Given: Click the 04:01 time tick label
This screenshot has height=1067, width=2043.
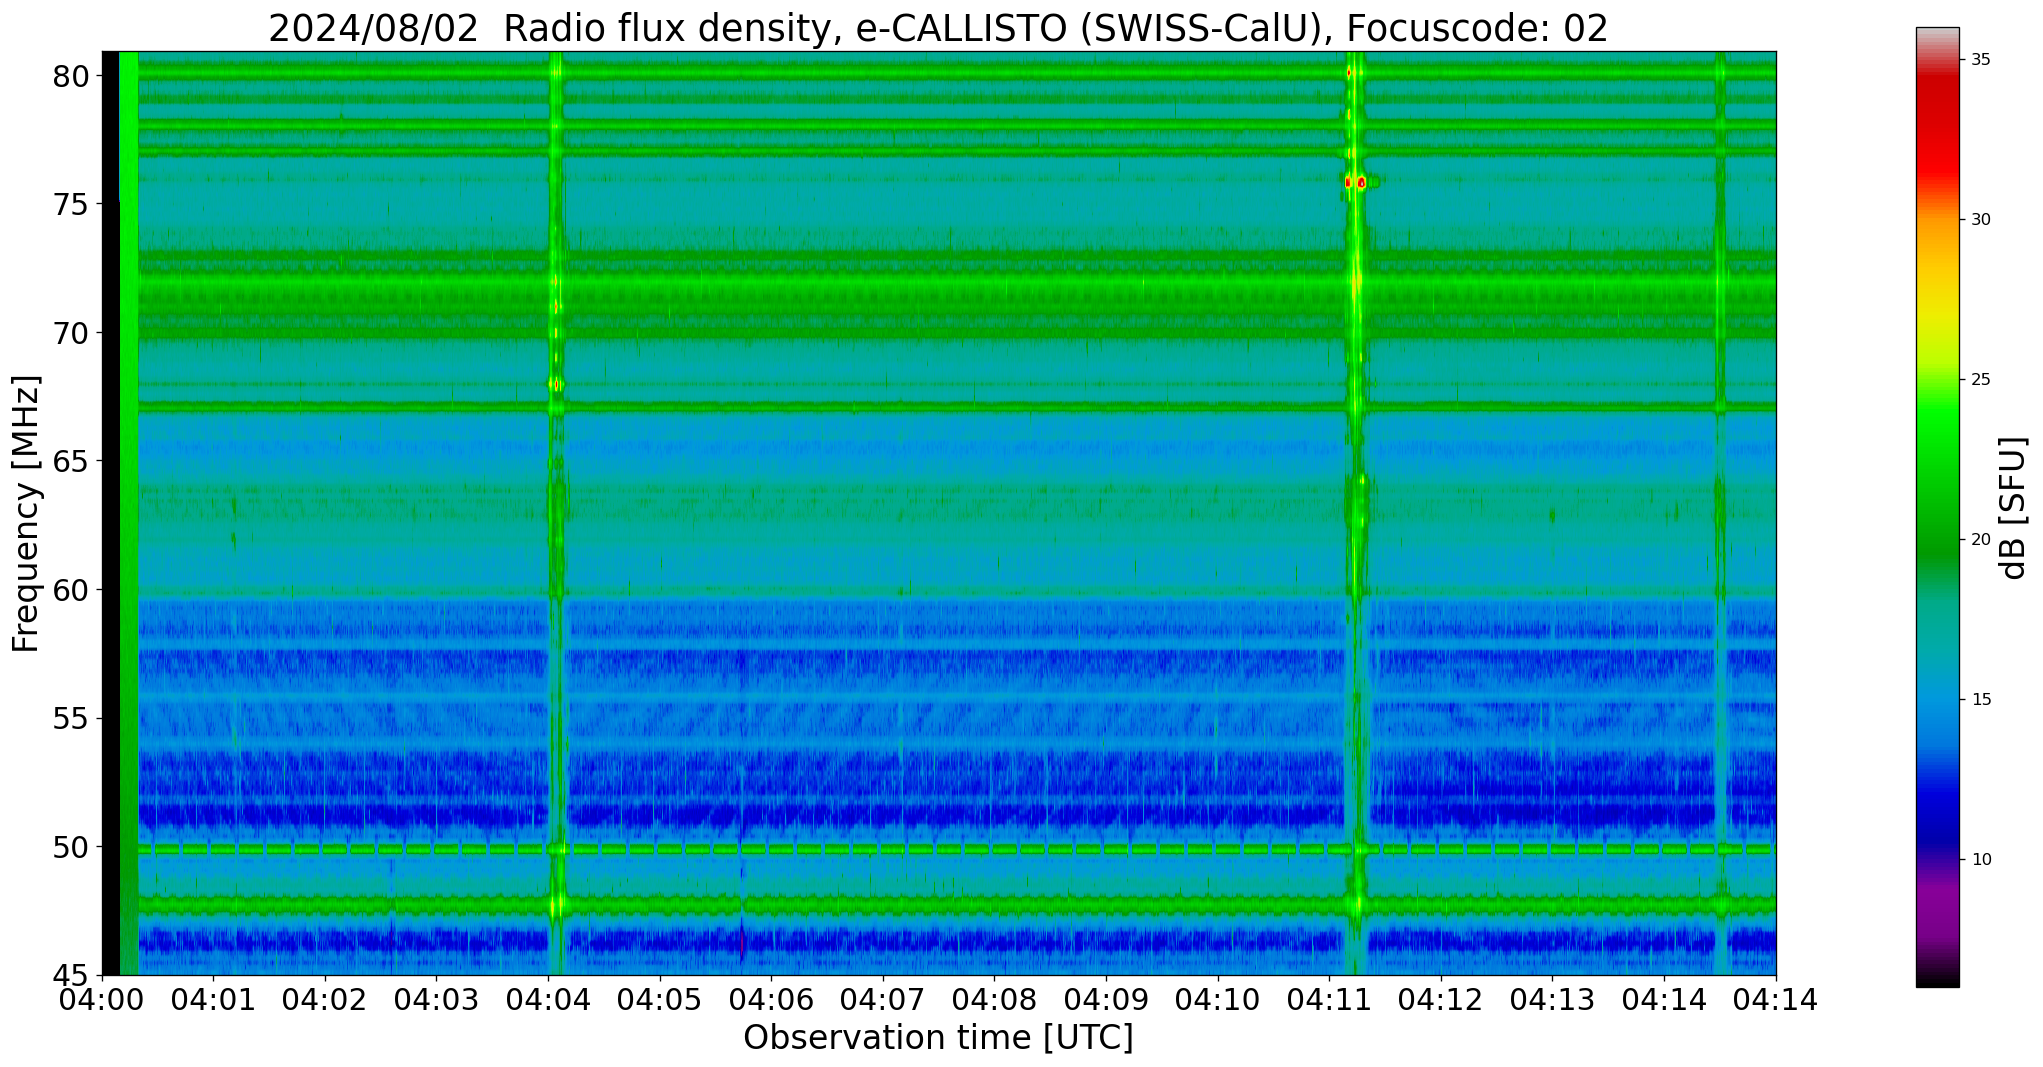Looking at the screenshot, I should [x=213, y=999].
